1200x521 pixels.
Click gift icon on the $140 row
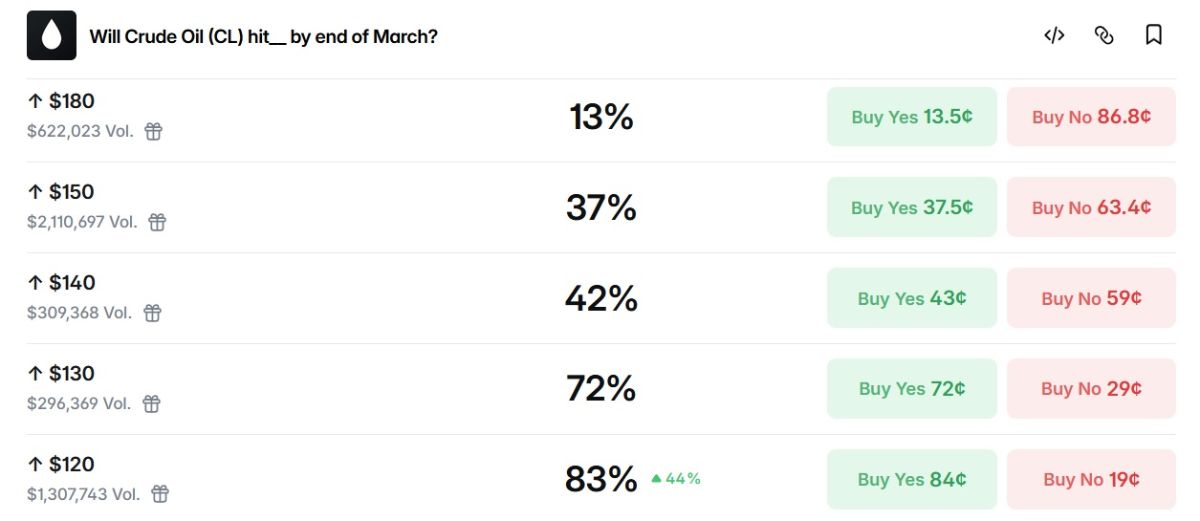click(x=152, y=313)
